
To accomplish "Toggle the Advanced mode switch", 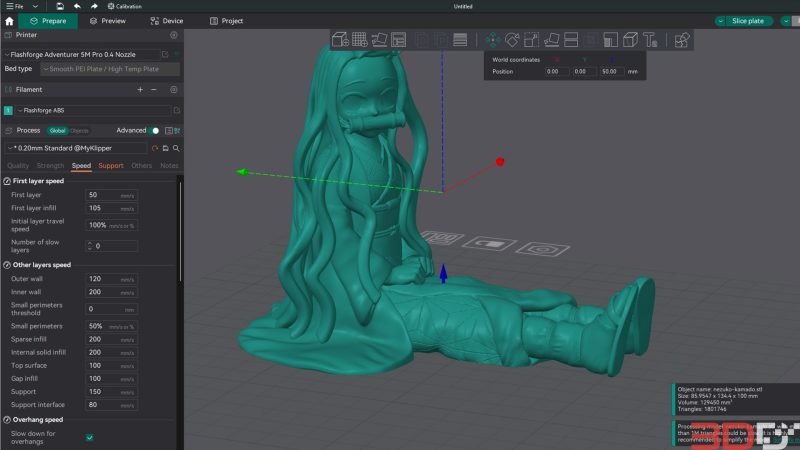I will tap(155, 131).
